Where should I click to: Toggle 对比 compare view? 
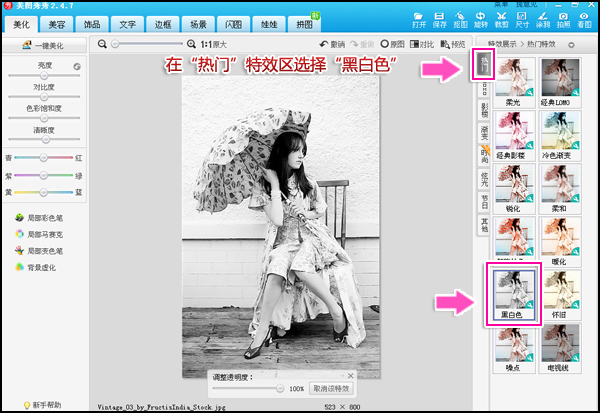(x=422, y=44)
